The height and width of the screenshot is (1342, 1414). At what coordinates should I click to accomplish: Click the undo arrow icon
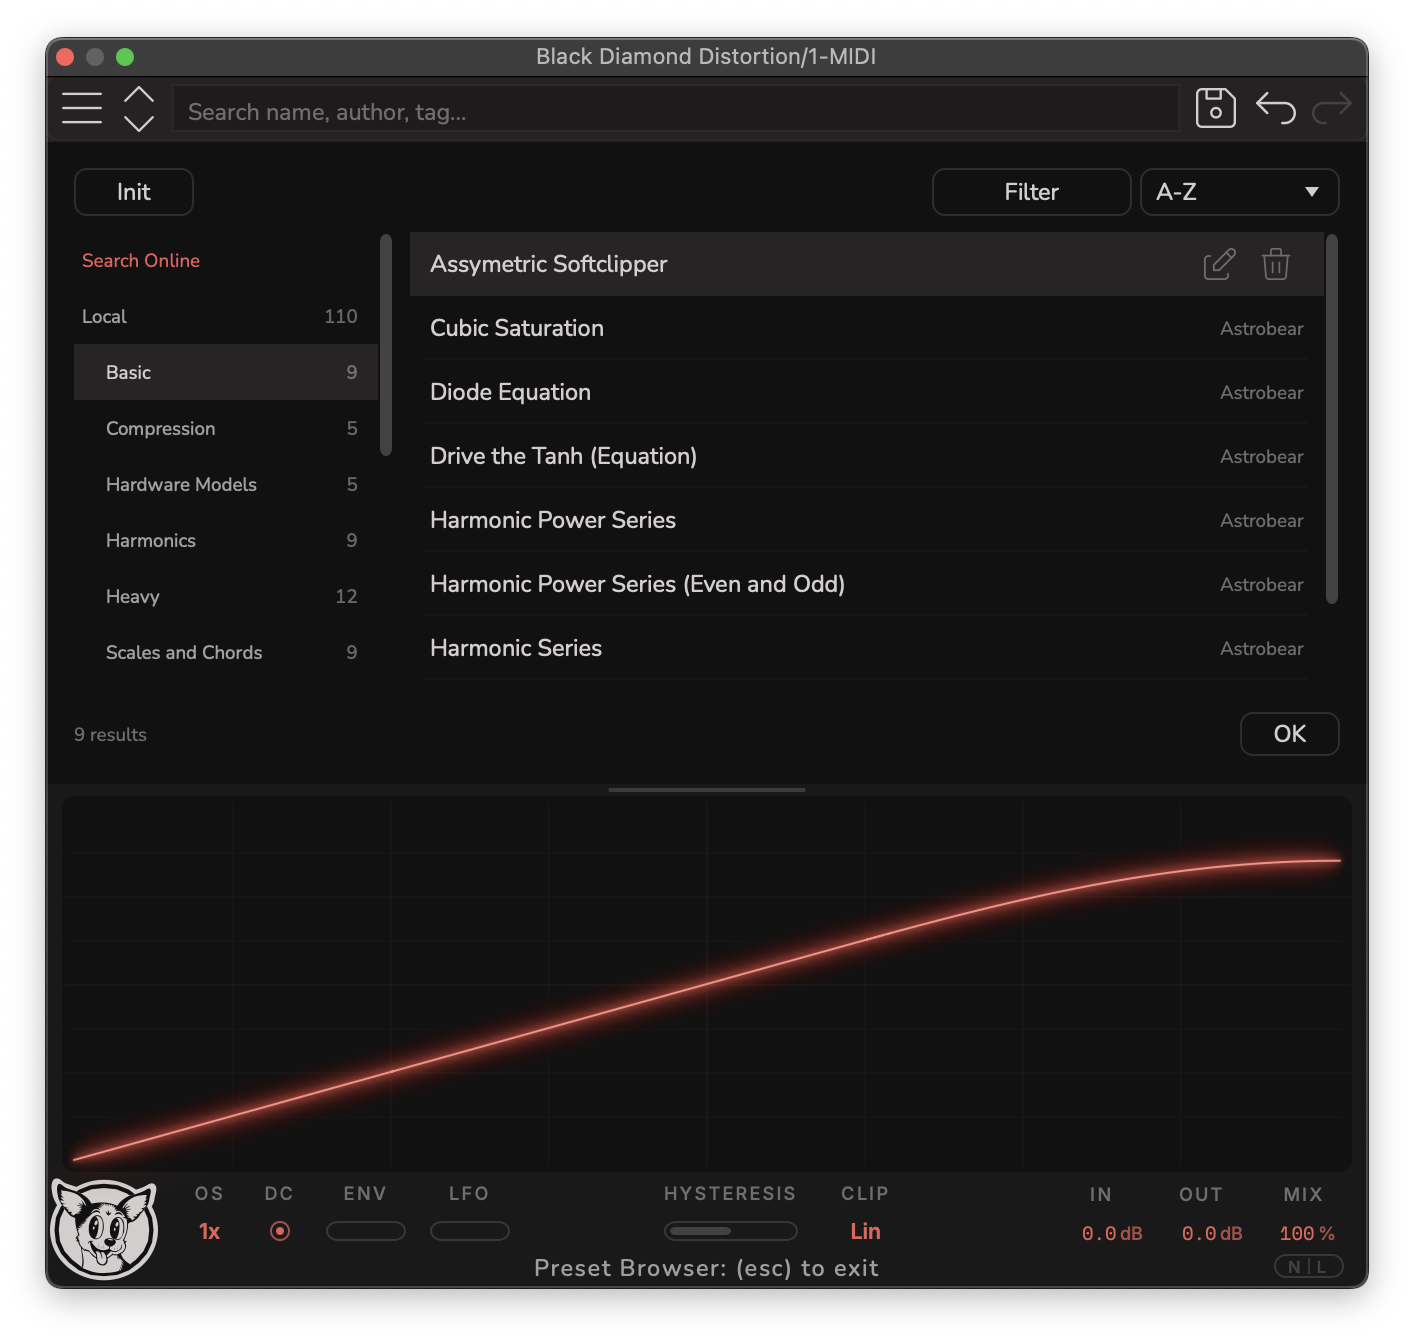(x=1276, y=107)
